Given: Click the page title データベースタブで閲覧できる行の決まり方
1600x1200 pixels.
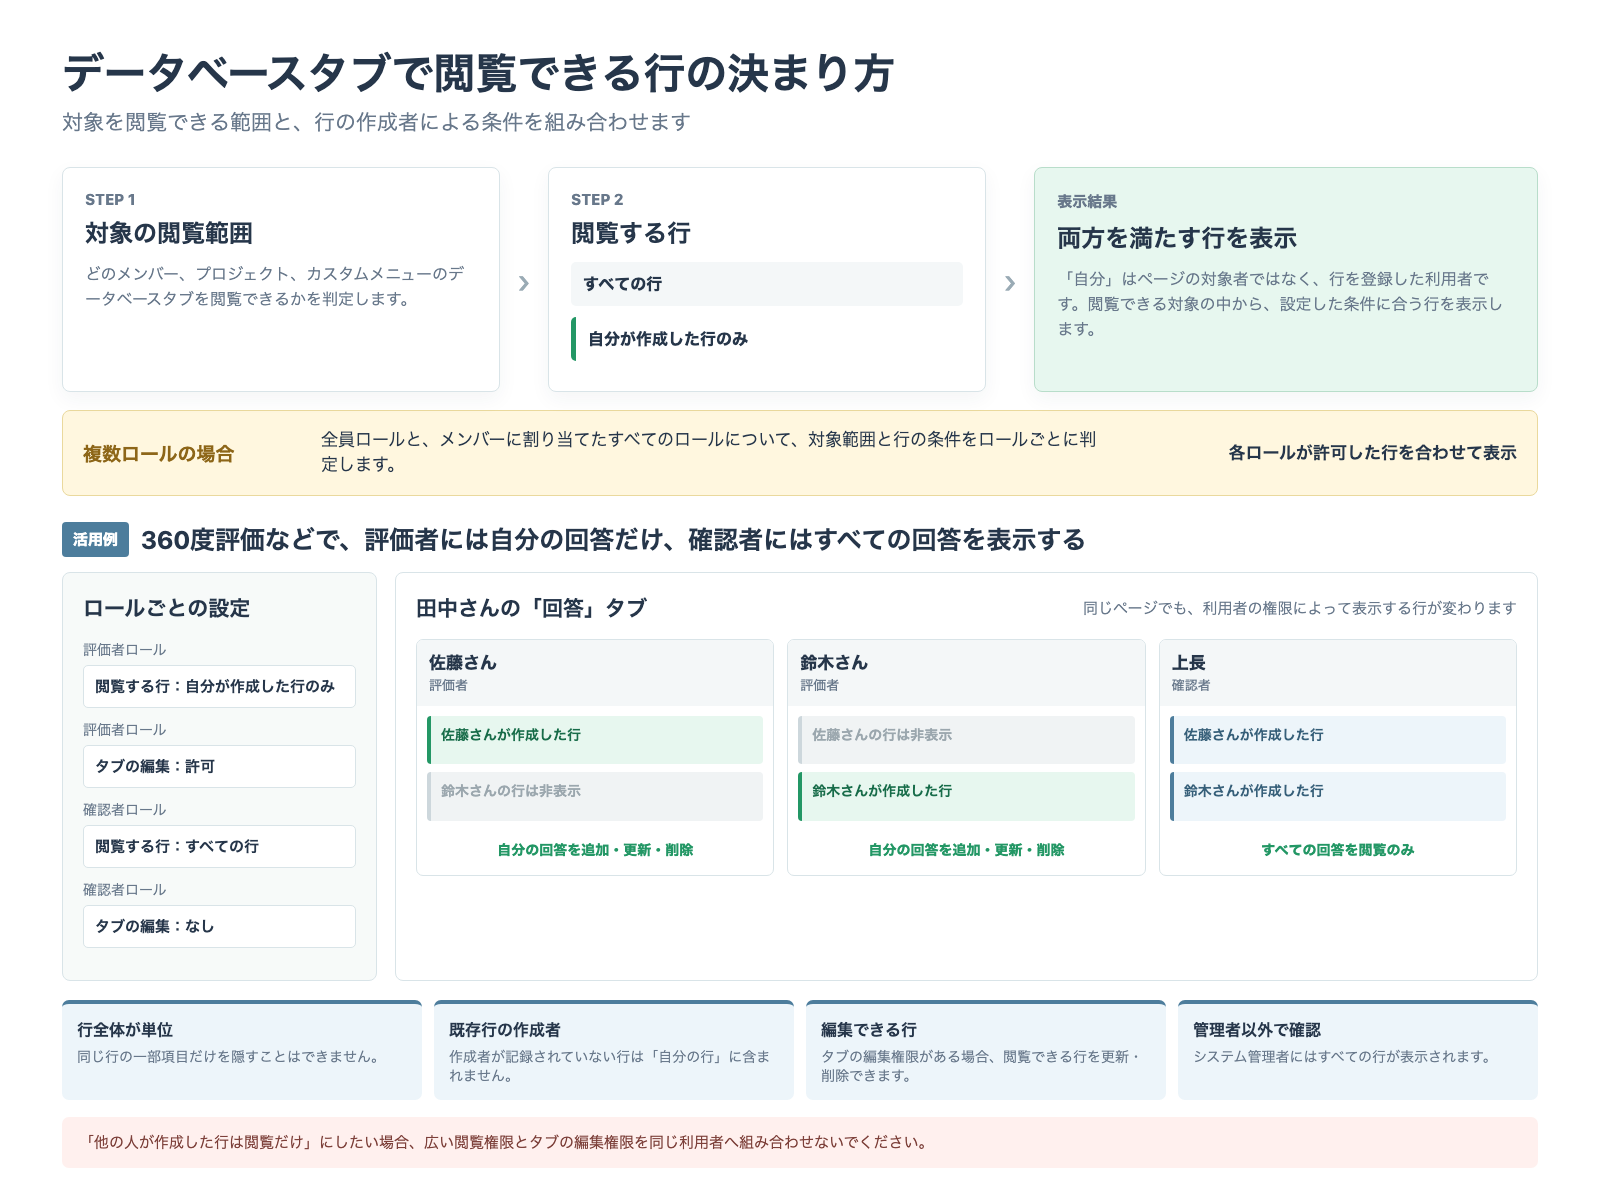Looking at the screenshot, I should point(478,73).
